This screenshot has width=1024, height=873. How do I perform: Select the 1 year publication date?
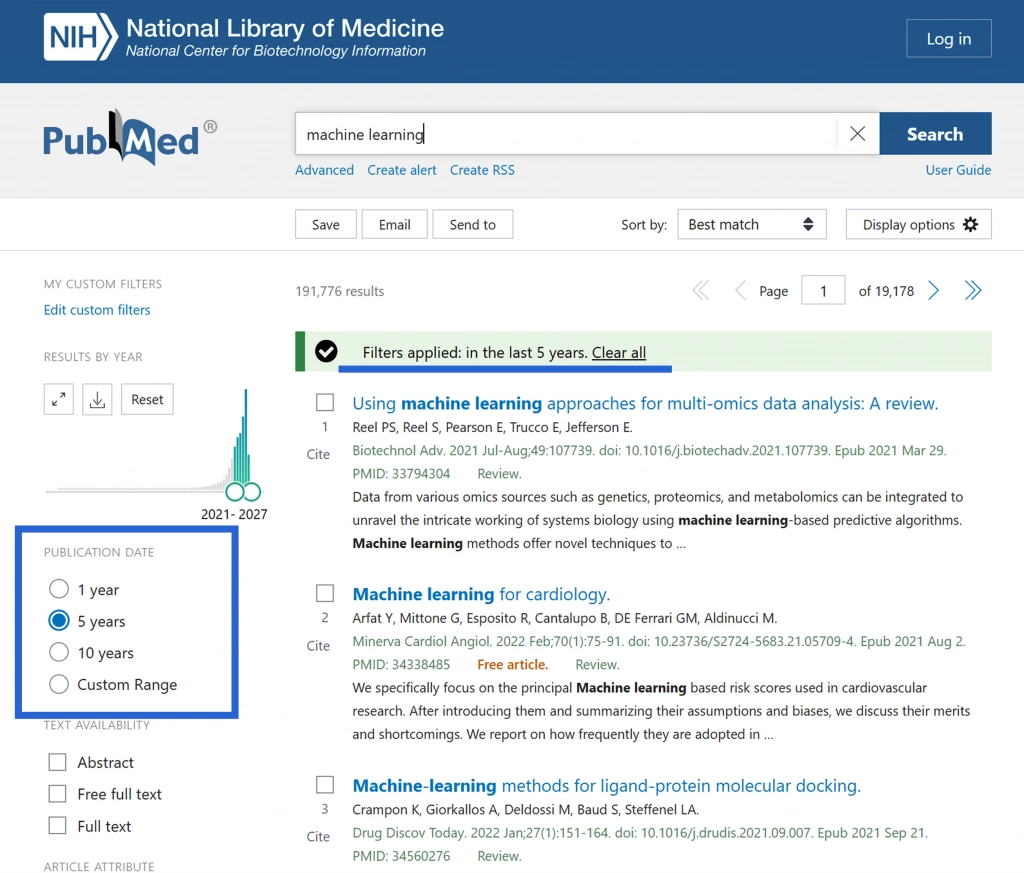click(59, 589)
